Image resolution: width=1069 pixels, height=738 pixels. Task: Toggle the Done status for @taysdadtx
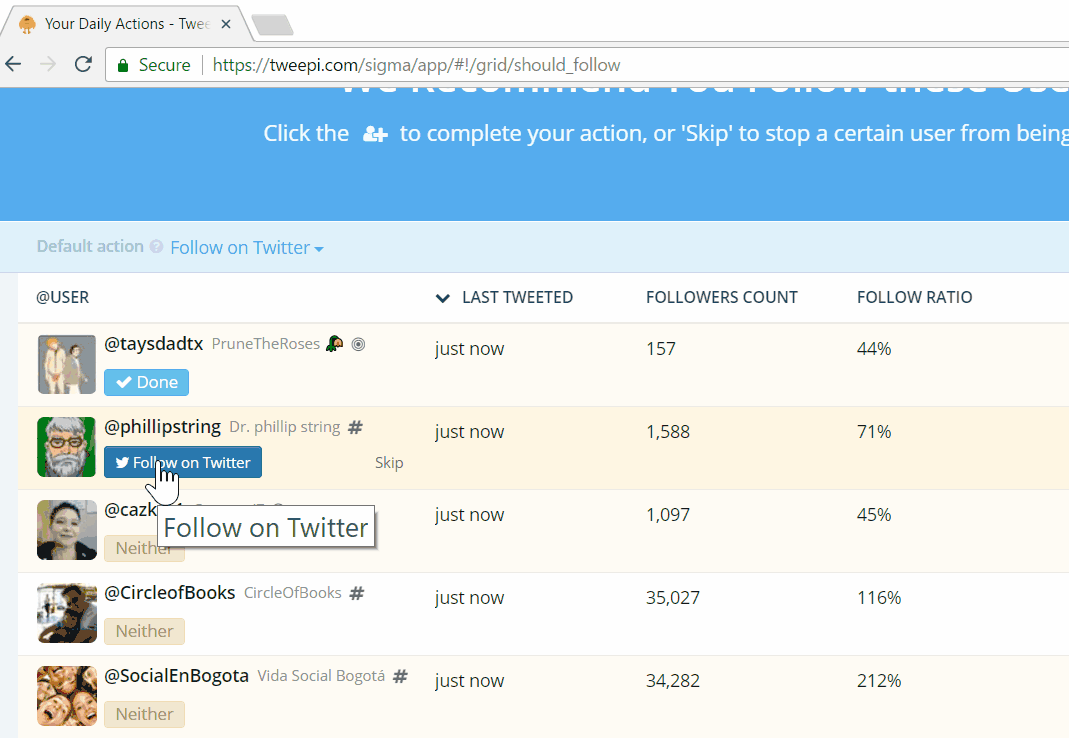pyautogui.click(x=146, y=382)
